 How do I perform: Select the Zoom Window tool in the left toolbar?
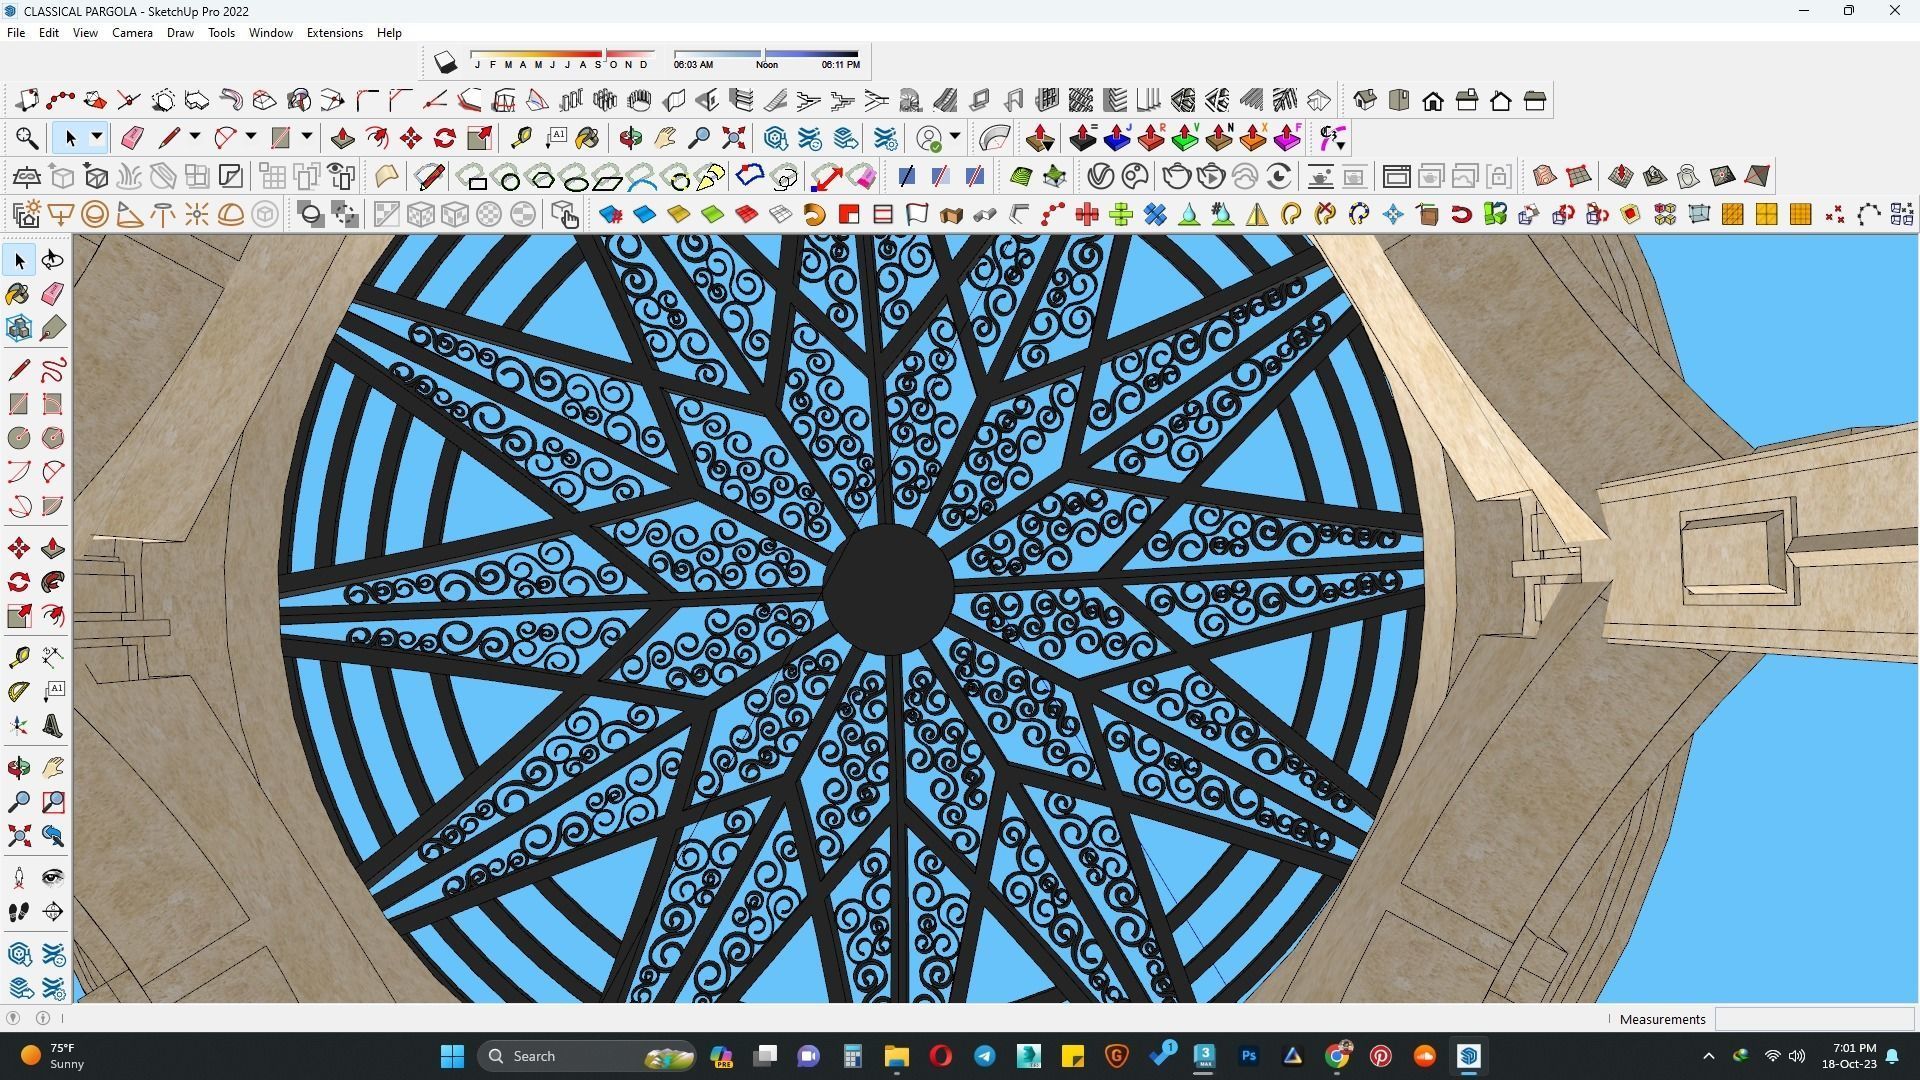click(53, 802)
